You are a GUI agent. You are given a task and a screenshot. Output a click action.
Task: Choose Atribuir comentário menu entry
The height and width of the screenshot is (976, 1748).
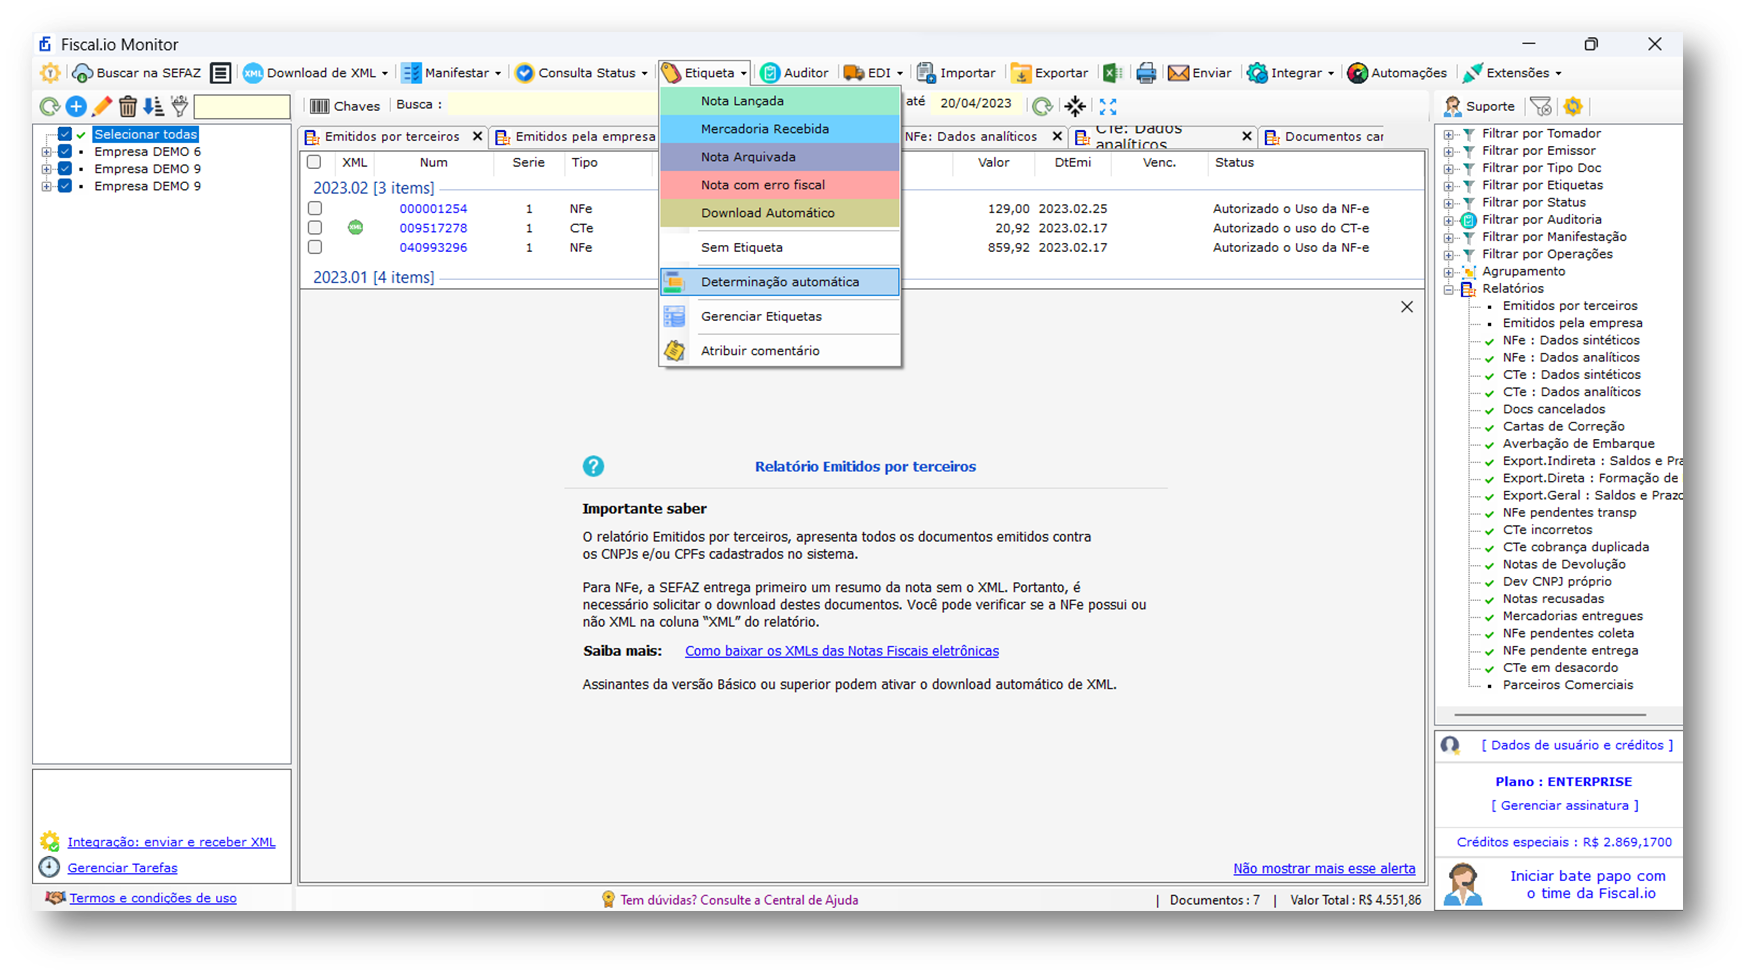[780, 351]
